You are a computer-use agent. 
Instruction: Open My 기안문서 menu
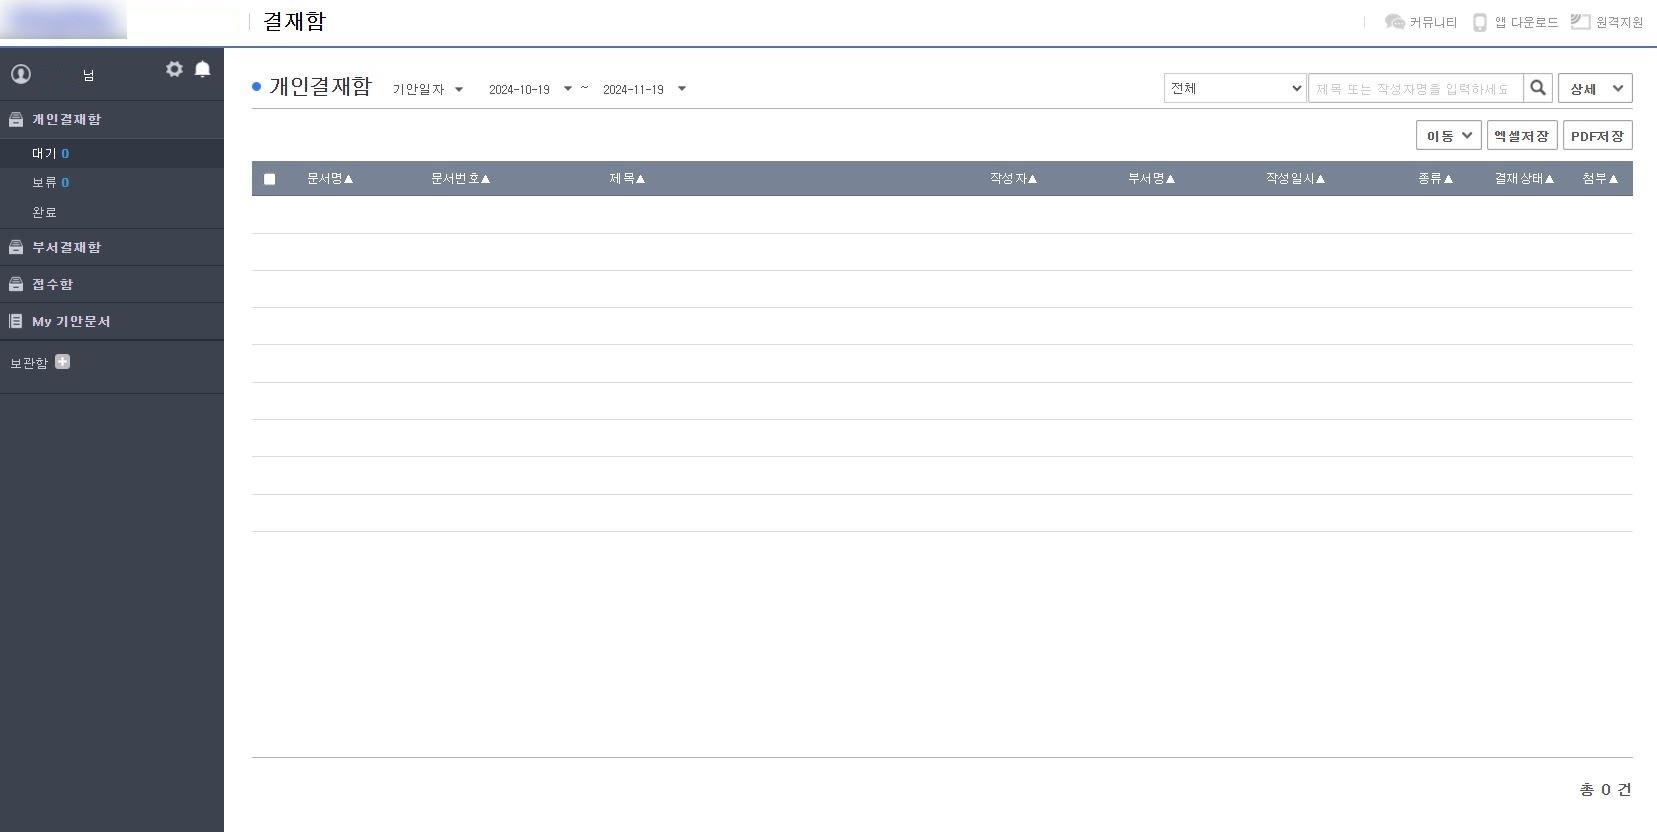click(x=71, y=321)
